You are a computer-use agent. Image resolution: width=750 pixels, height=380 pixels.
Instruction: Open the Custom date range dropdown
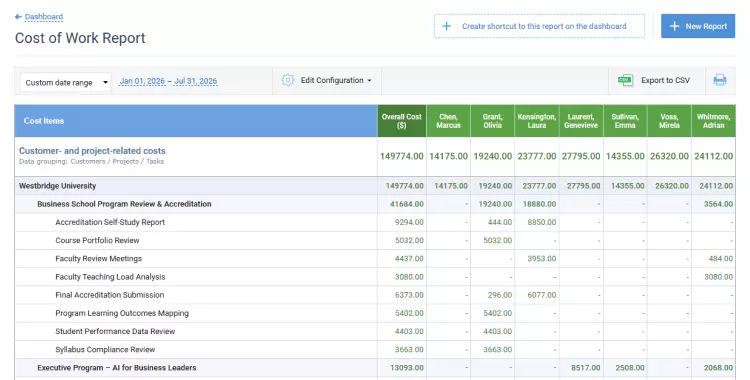coord(66,82)
